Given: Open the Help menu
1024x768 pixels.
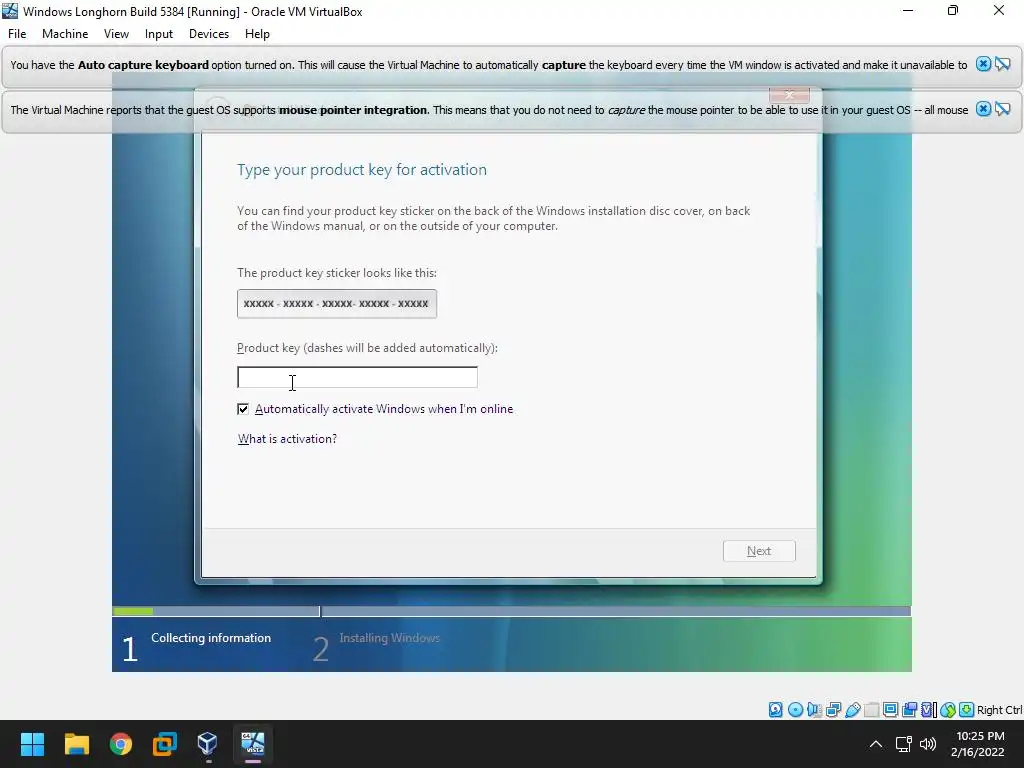Looking at the screenshot, I should coord(257,34).
